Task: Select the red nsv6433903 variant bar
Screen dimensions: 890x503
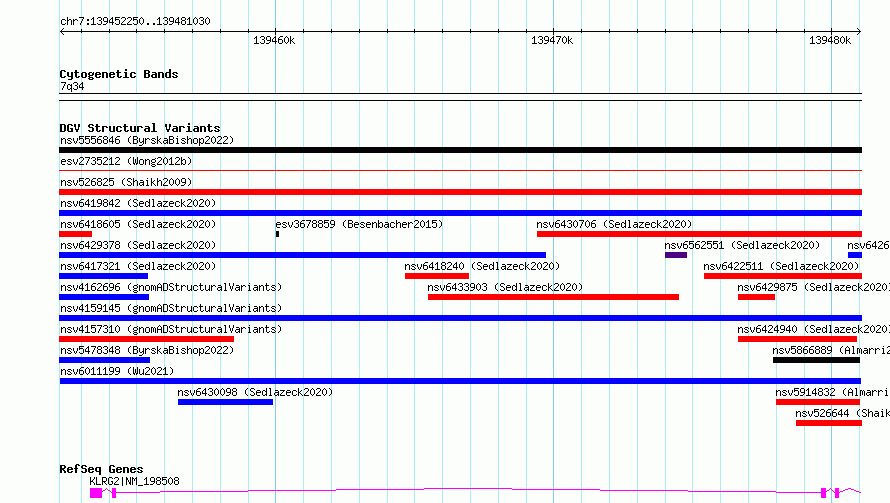Action: click(553, 297)
